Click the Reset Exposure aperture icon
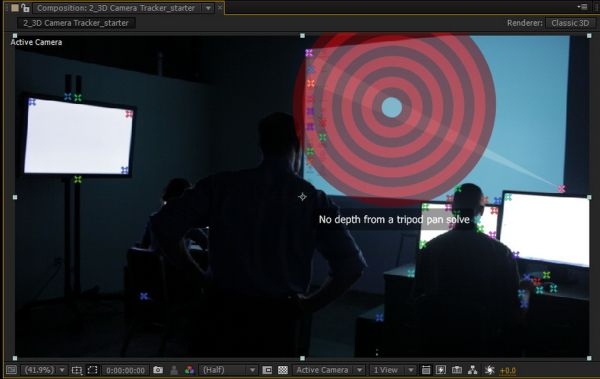The width and height of the screenshot is (600, 379). coord(489,370)
